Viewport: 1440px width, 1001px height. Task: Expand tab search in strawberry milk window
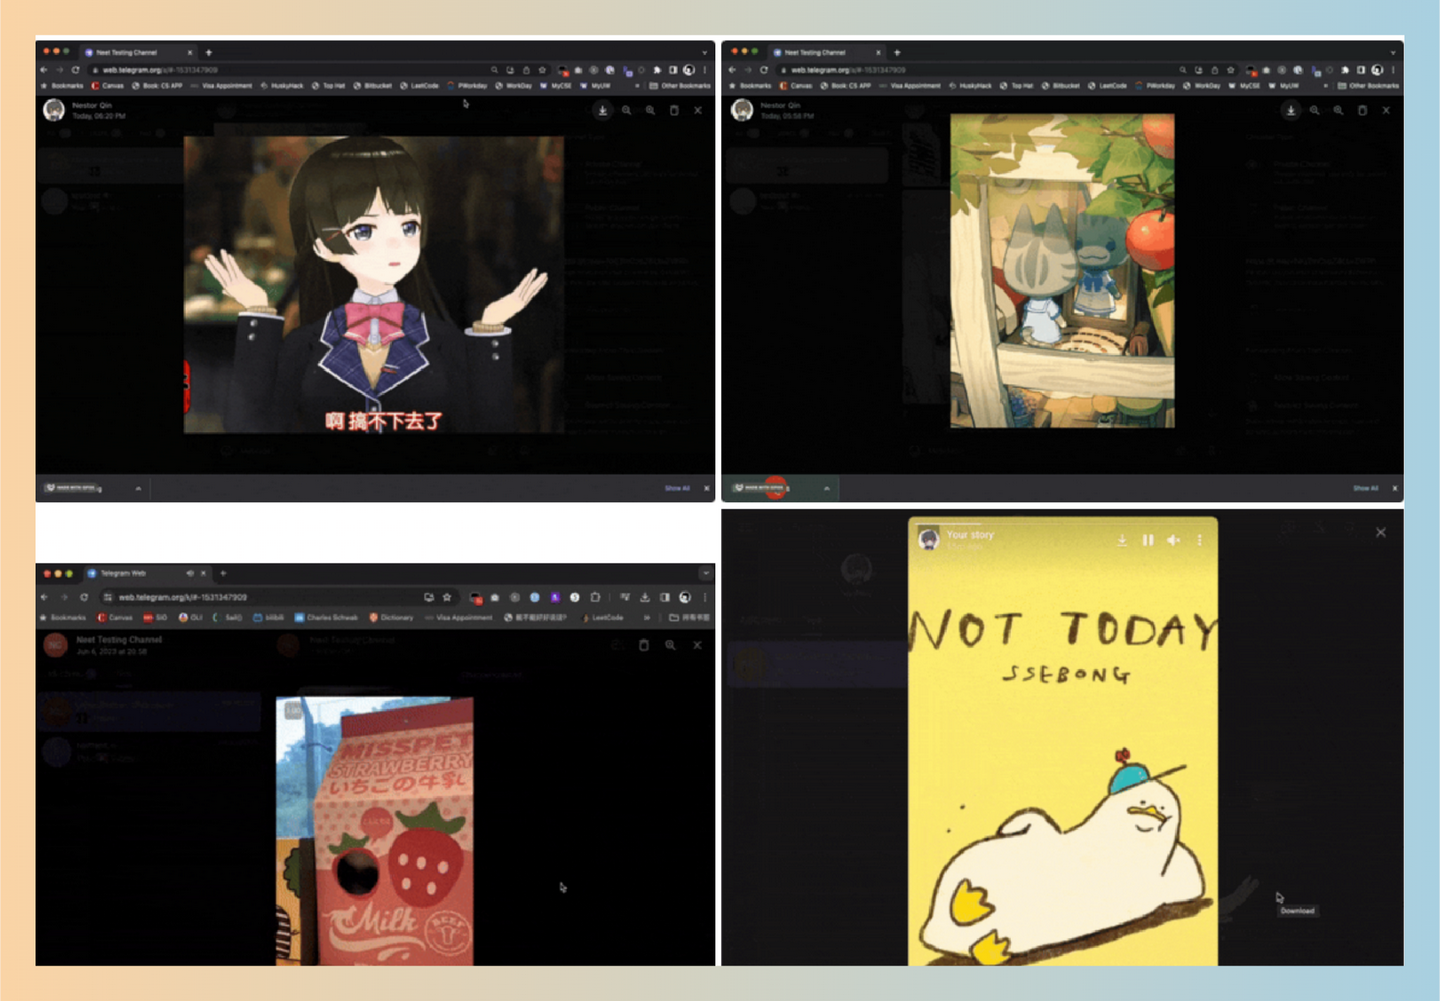705,573
